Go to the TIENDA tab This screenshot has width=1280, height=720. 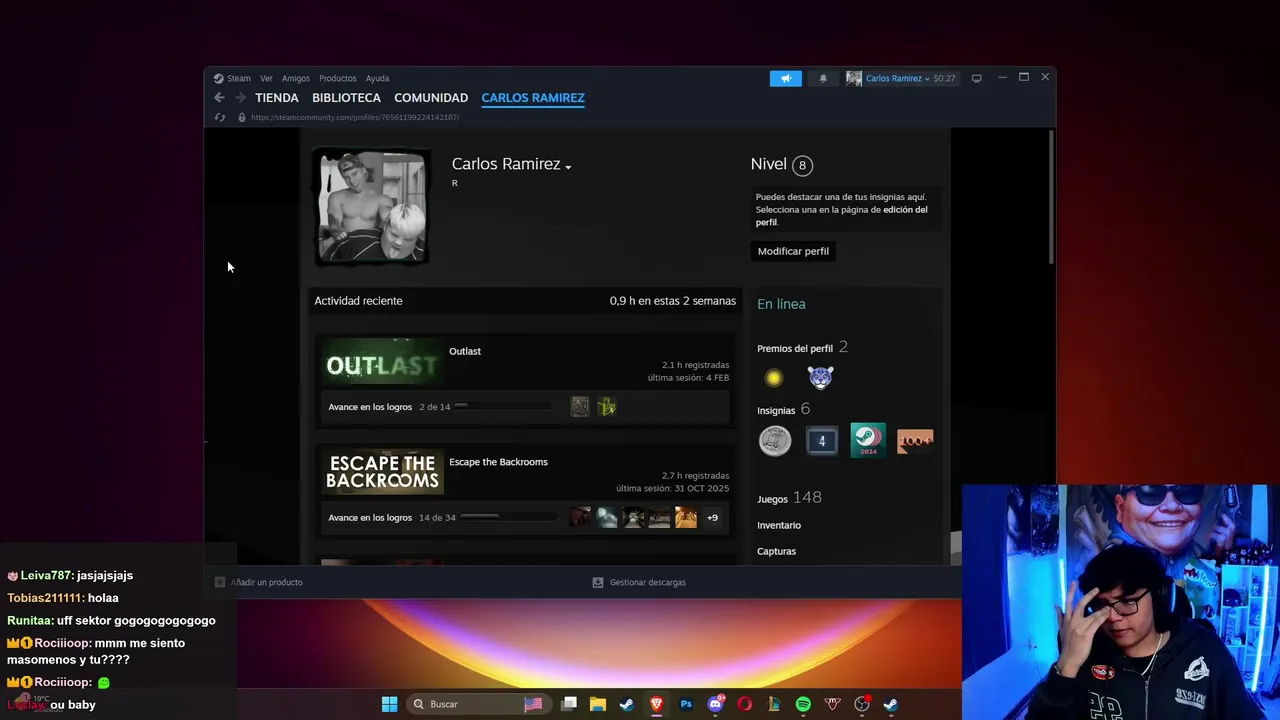tap(277, 98)
